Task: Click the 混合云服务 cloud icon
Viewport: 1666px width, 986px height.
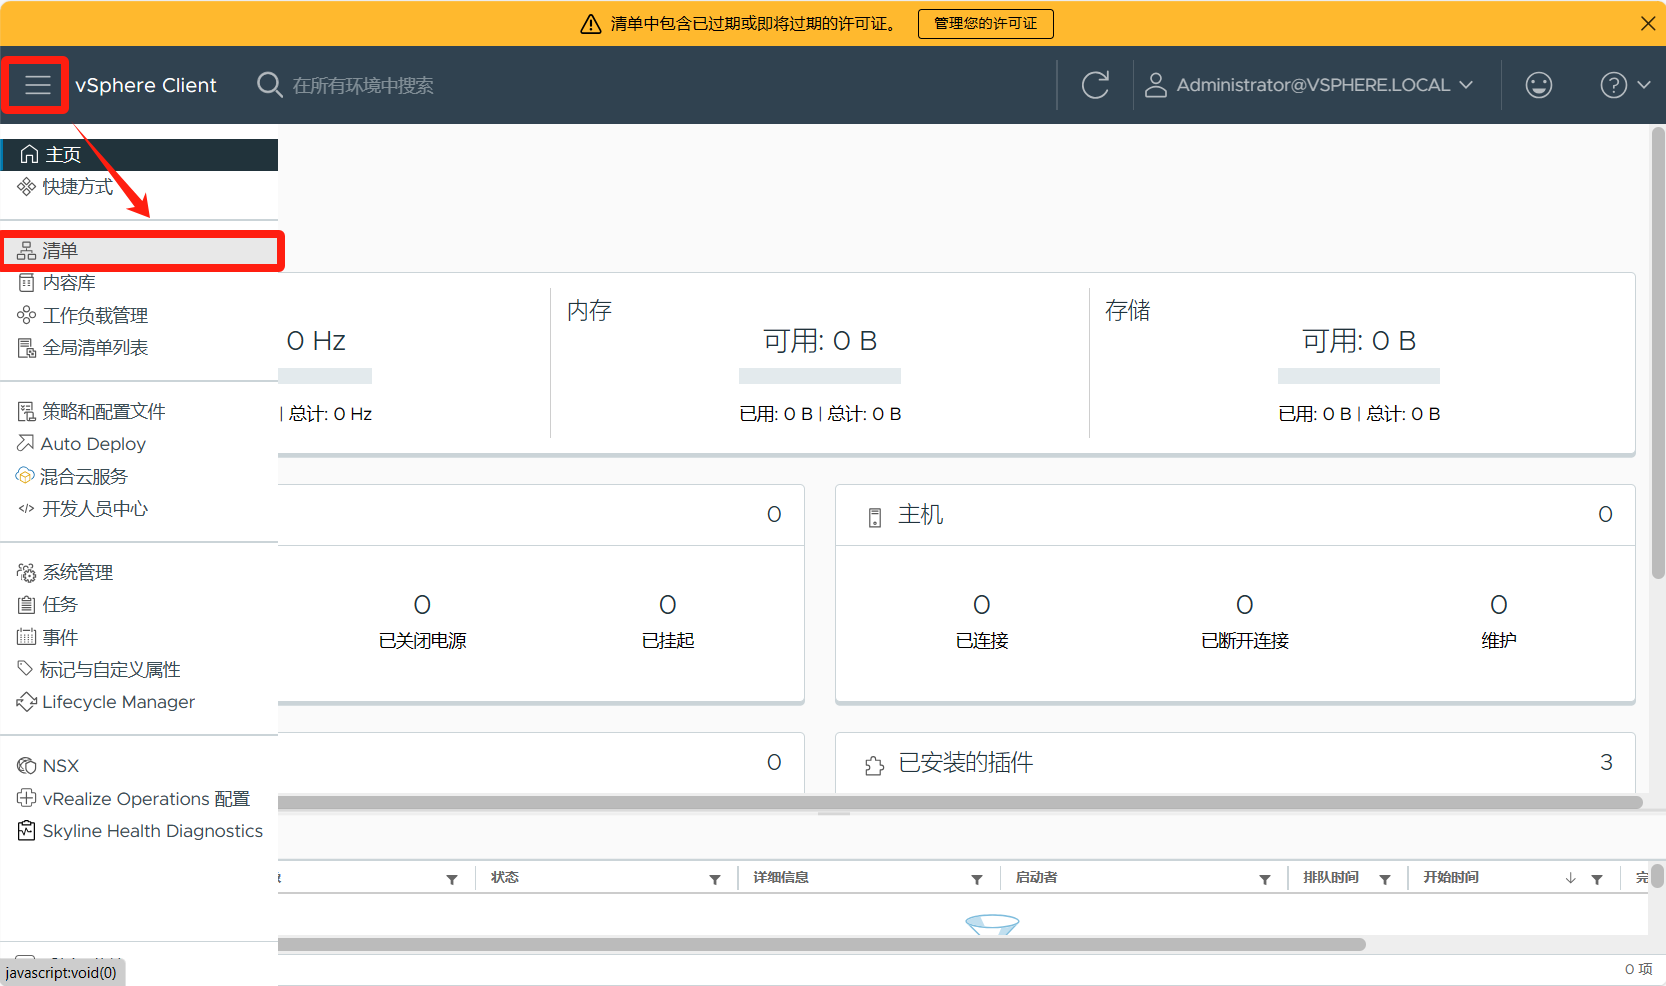Action: 25,476
